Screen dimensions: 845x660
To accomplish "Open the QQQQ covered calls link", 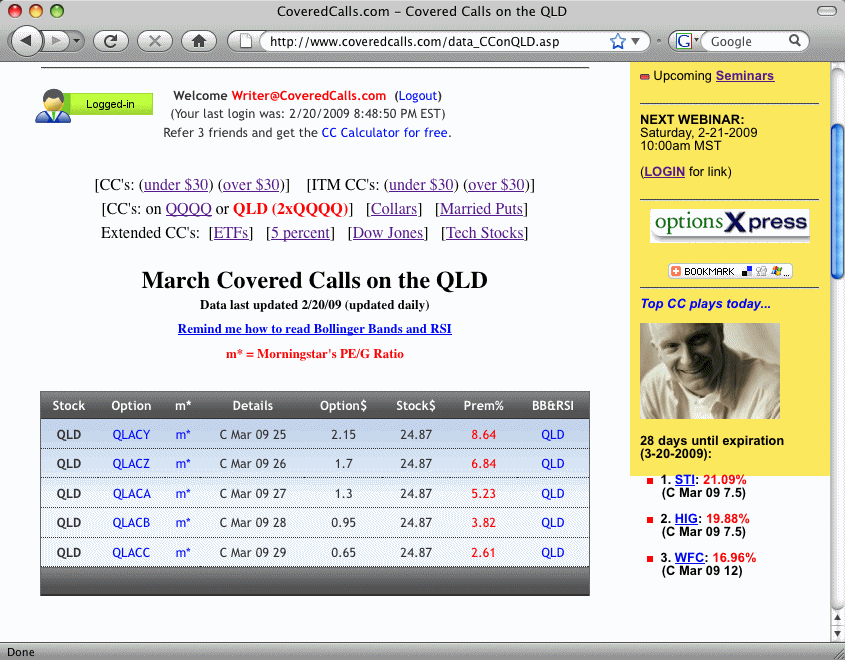I will [x=189, y=209].
